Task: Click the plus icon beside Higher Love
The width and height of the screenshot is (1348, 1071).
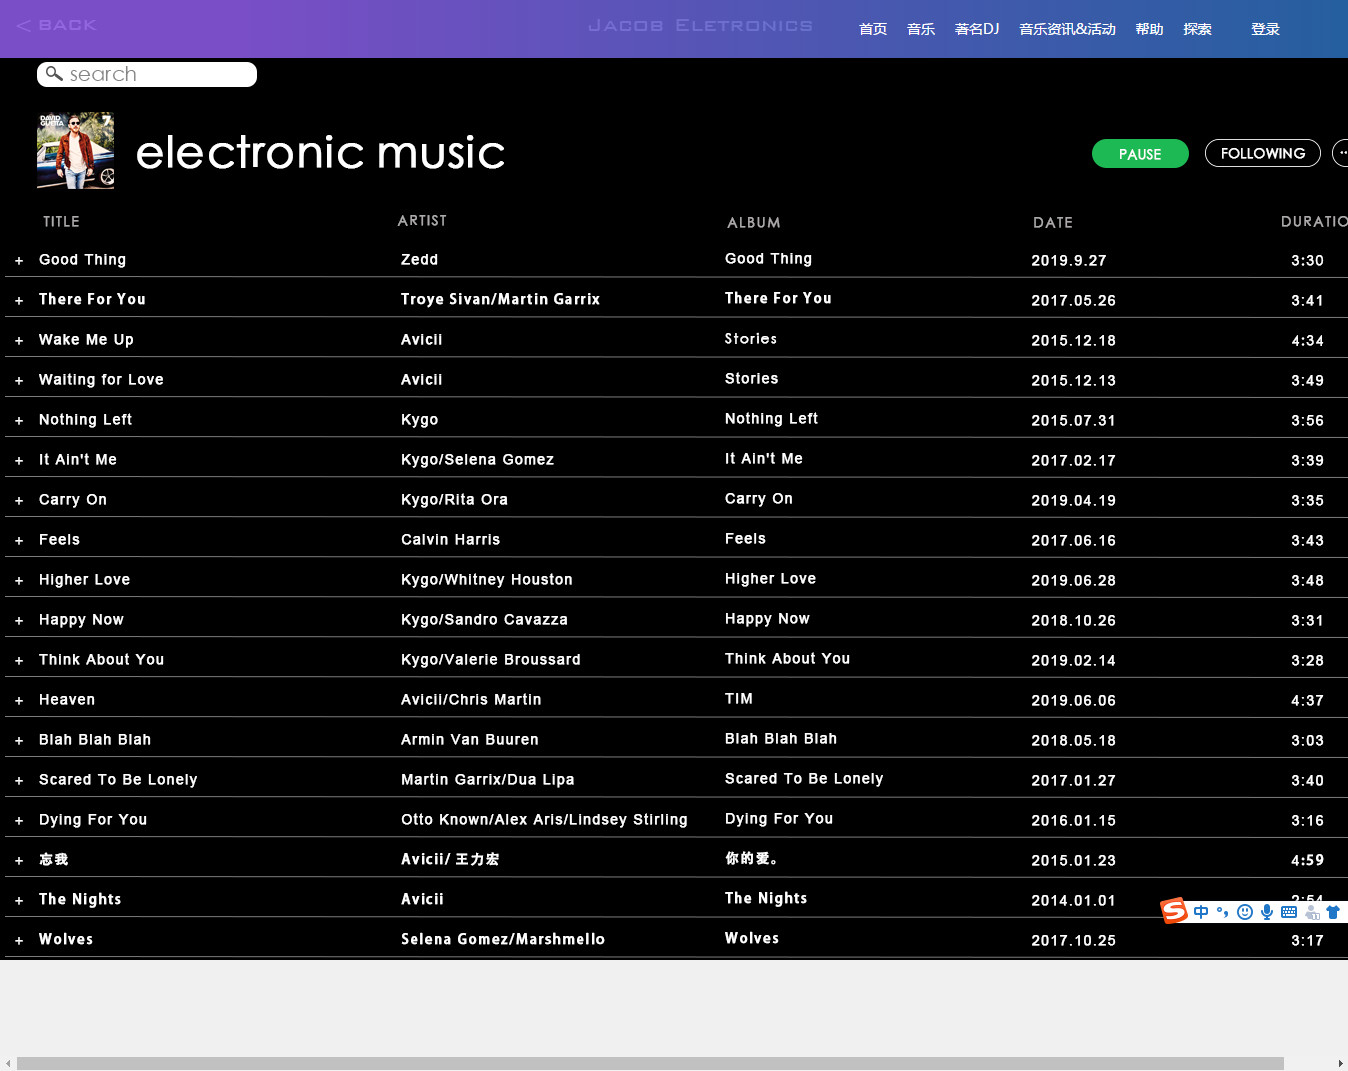Action: 19,581
